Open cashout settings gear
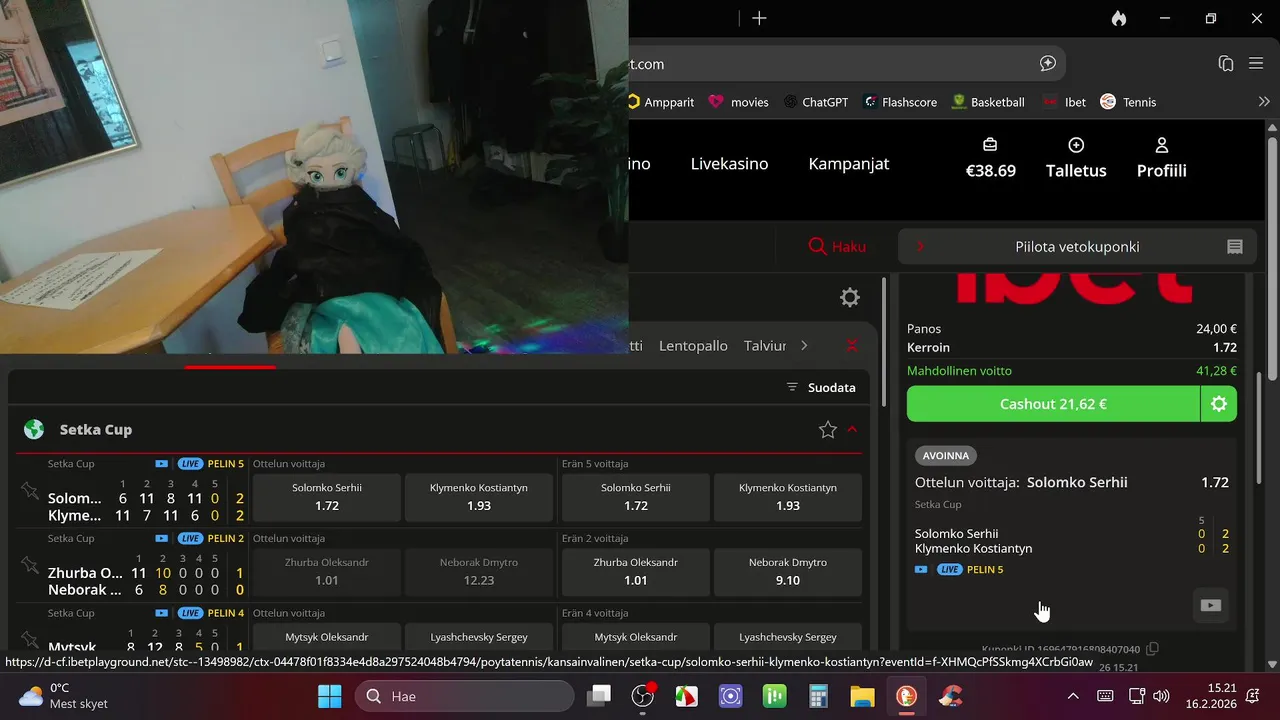Image resolution: width=1280 pixels, height=720 pixels. pyautogui.click(x=1219, y=404)
